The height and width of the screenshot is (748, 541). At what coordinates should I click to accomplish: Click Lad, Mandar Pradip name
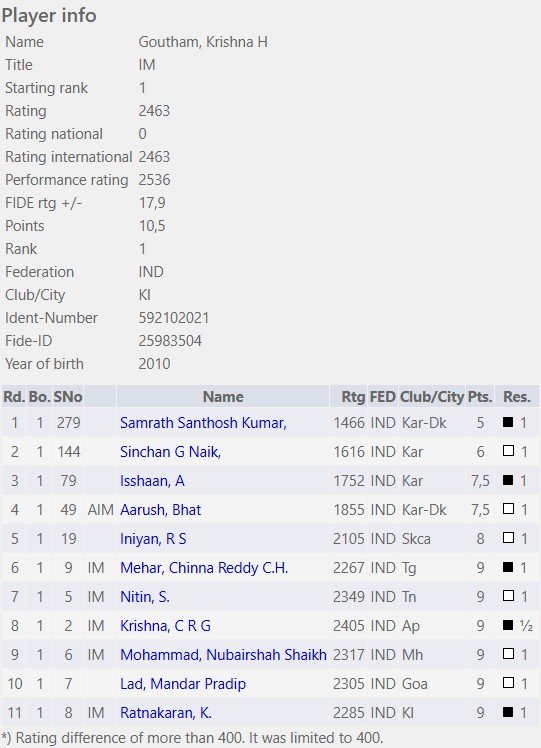[183, 684]
